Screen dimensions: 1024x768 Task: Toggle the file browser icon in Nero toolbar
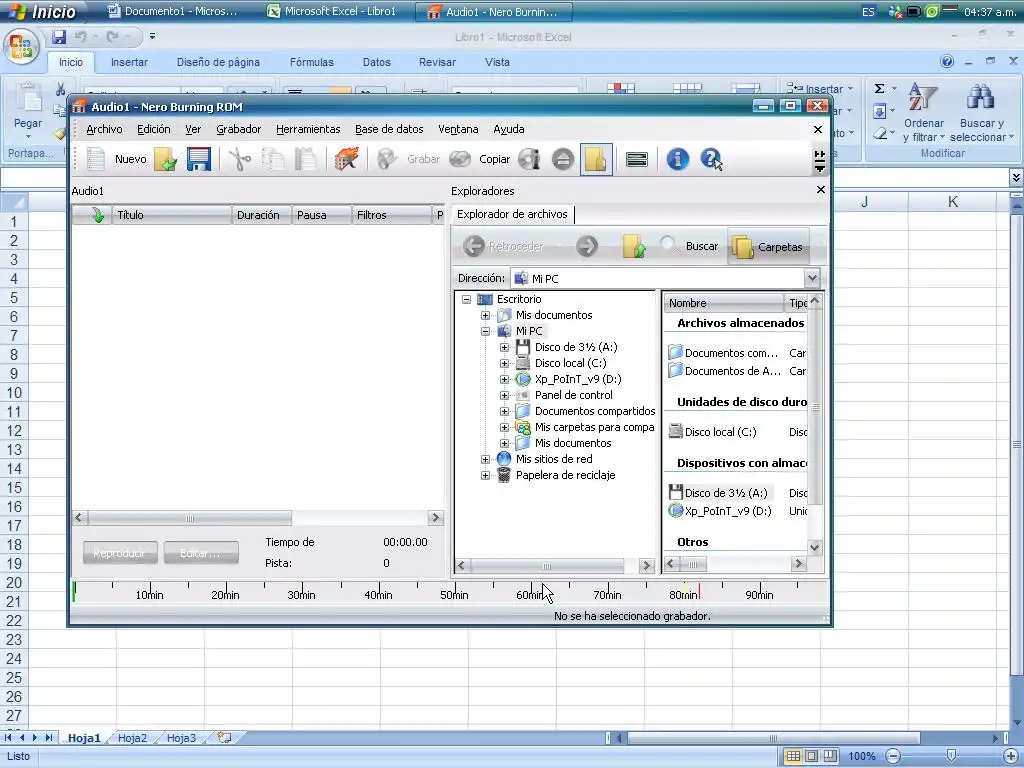(596, 159)
